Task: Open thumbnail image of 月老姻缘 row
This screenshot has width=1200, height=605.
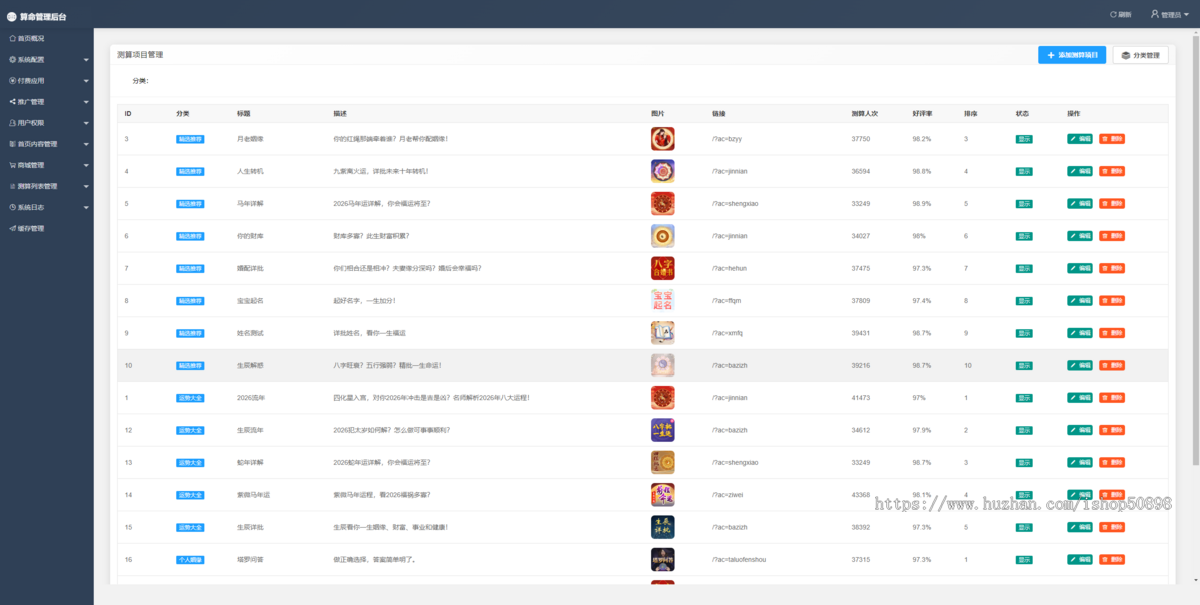Action: point(662,139)
